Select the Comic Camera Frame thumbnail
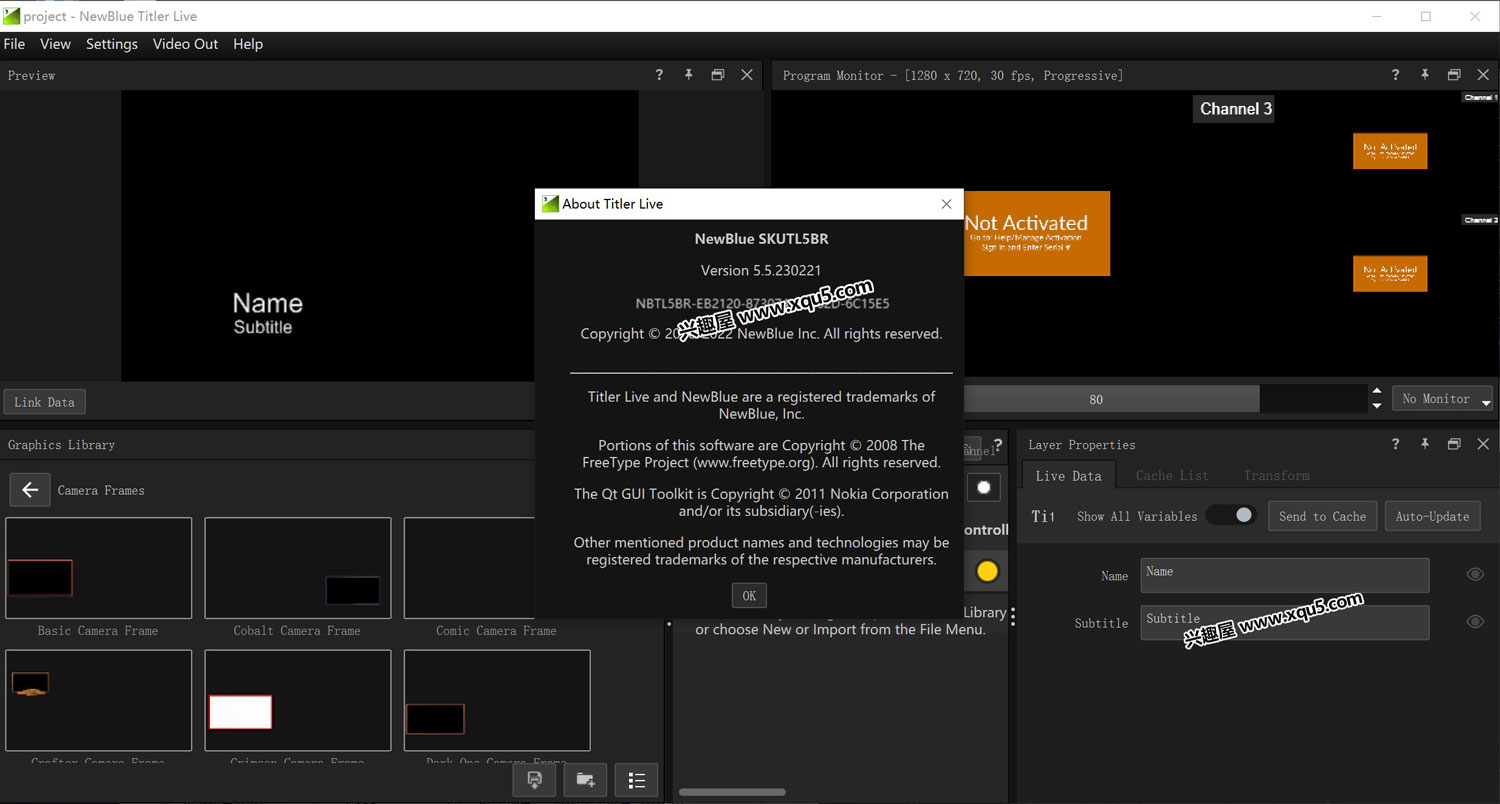The height and width of the screenshot is (804, 1500). [469, 568]
